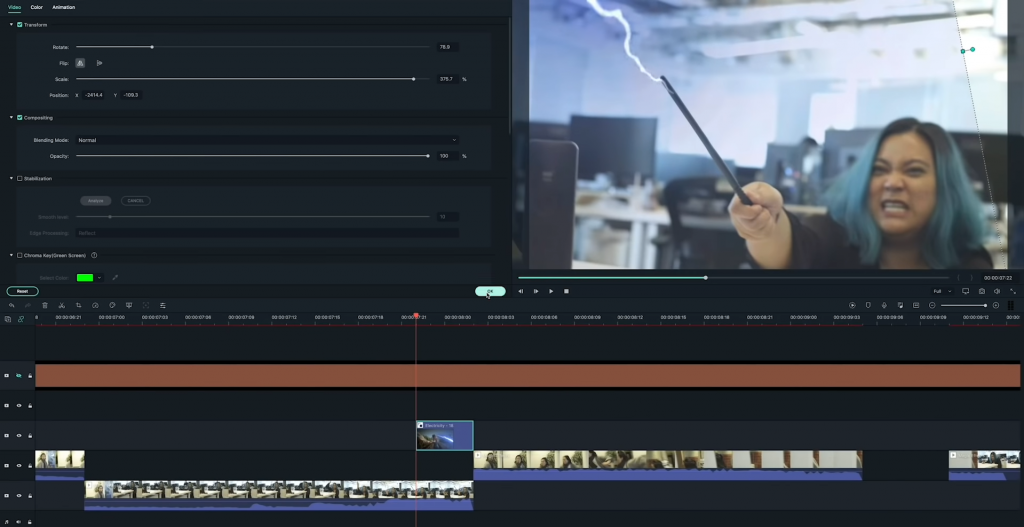Screen dimensions: 1024x527
Task: Open the speed control icon
Action: pos(95,305)
